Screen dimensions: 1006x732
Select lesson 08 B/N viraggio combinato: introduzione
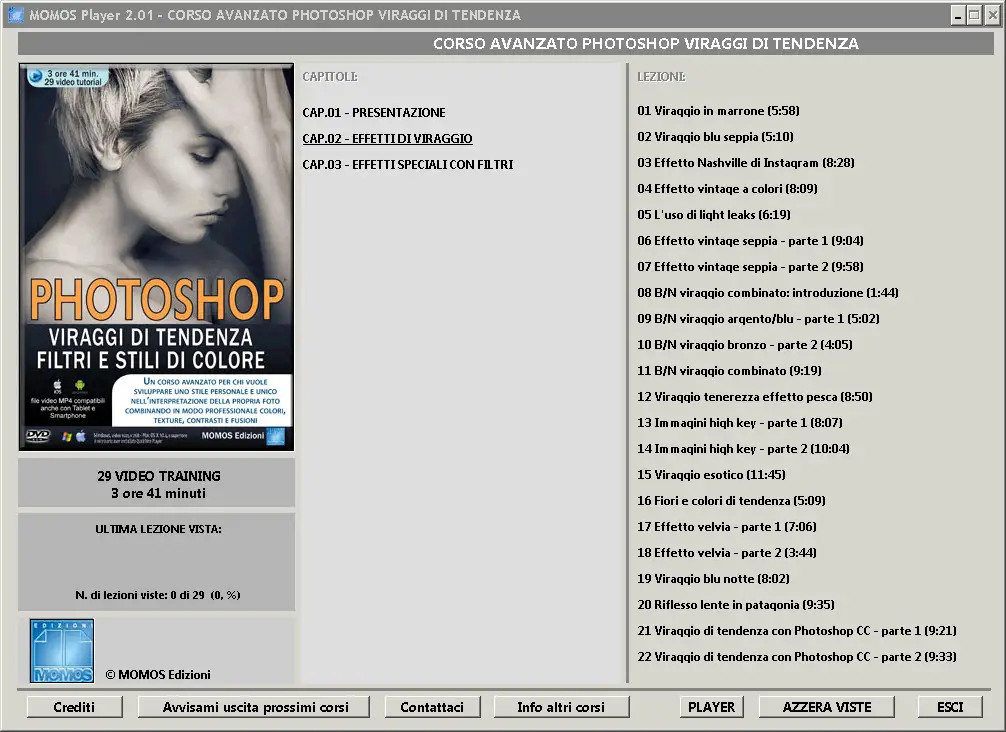point(767,293)
